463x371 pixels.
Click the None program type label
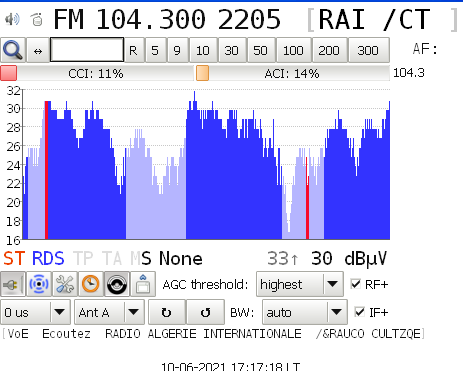[x=181, y=258]
